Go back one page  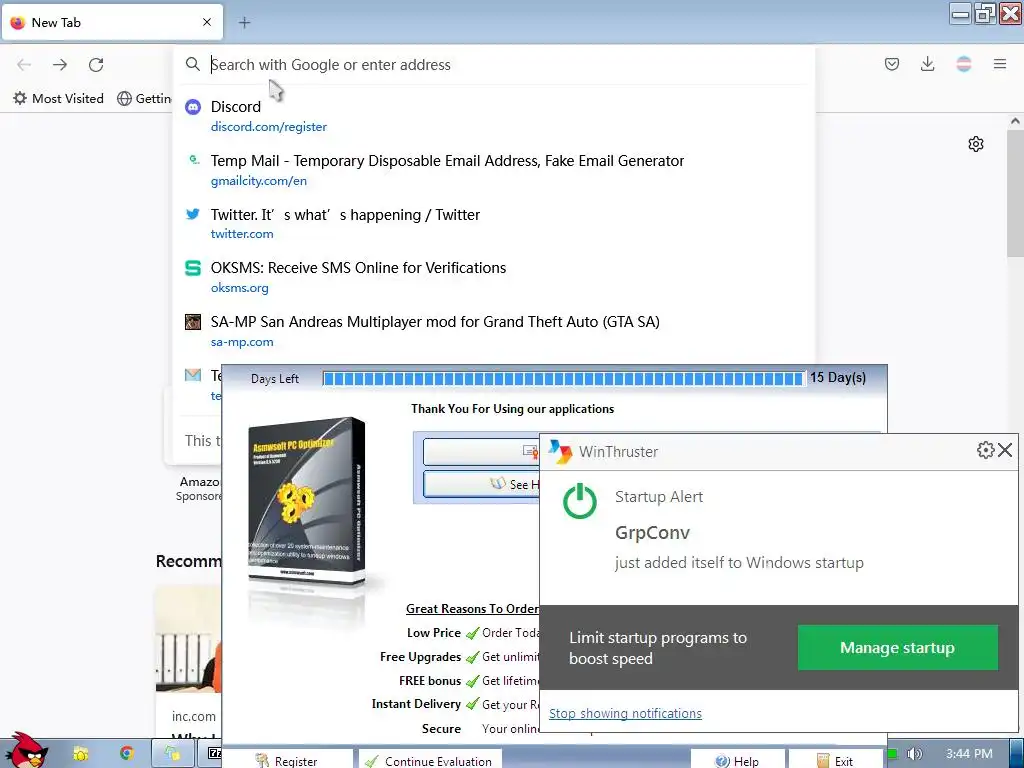pos(24,64)
